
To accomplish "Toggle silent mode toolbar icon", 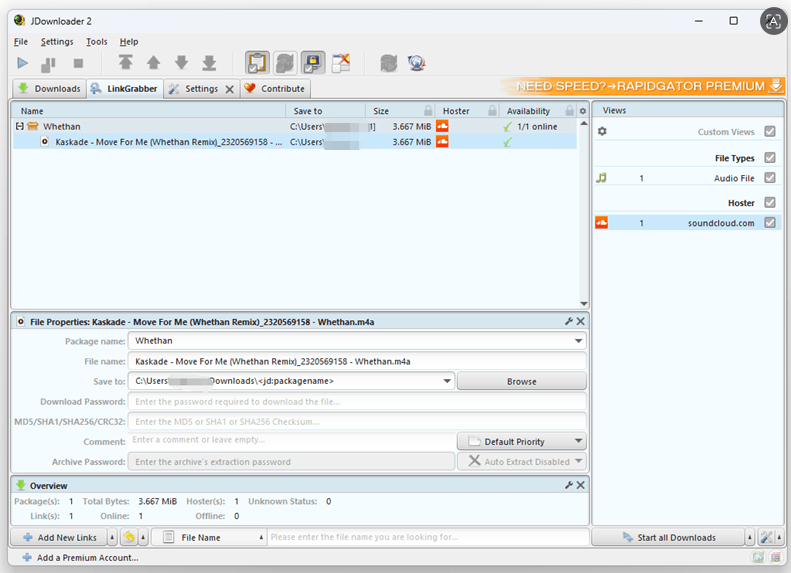I will click(x=341, y=63).
